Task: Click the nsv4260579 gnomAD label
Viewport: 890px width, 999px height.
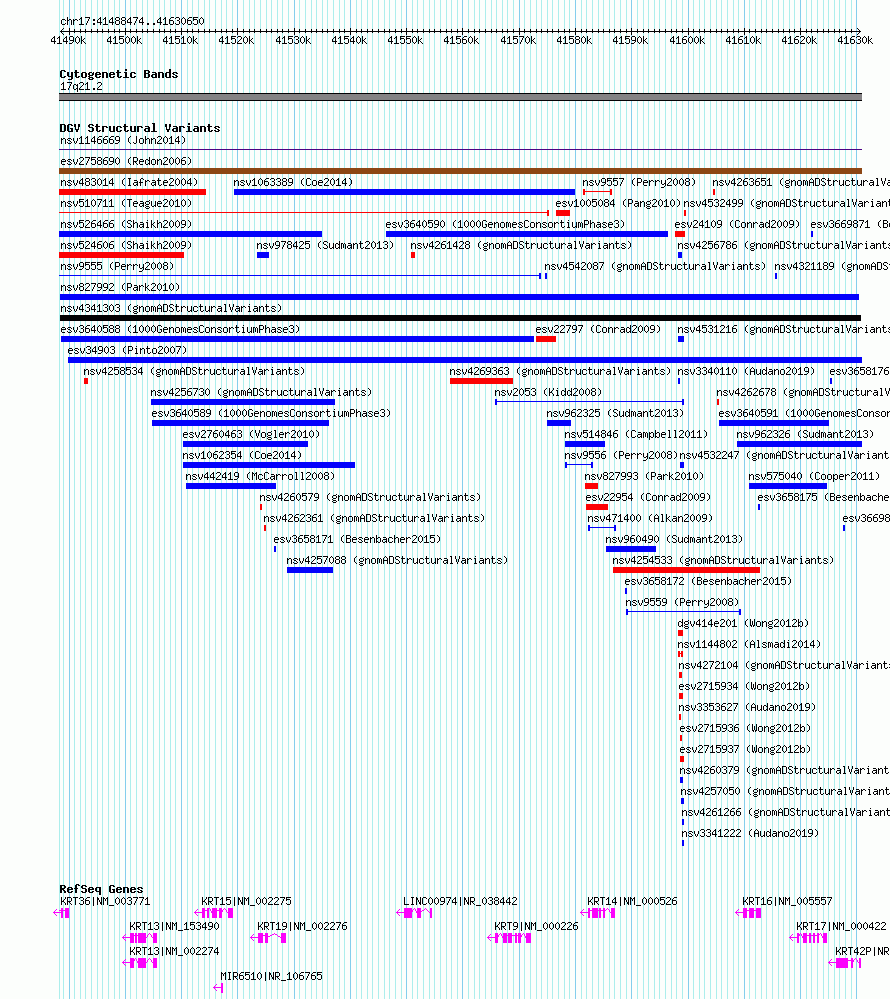Action: pos(370,498)
